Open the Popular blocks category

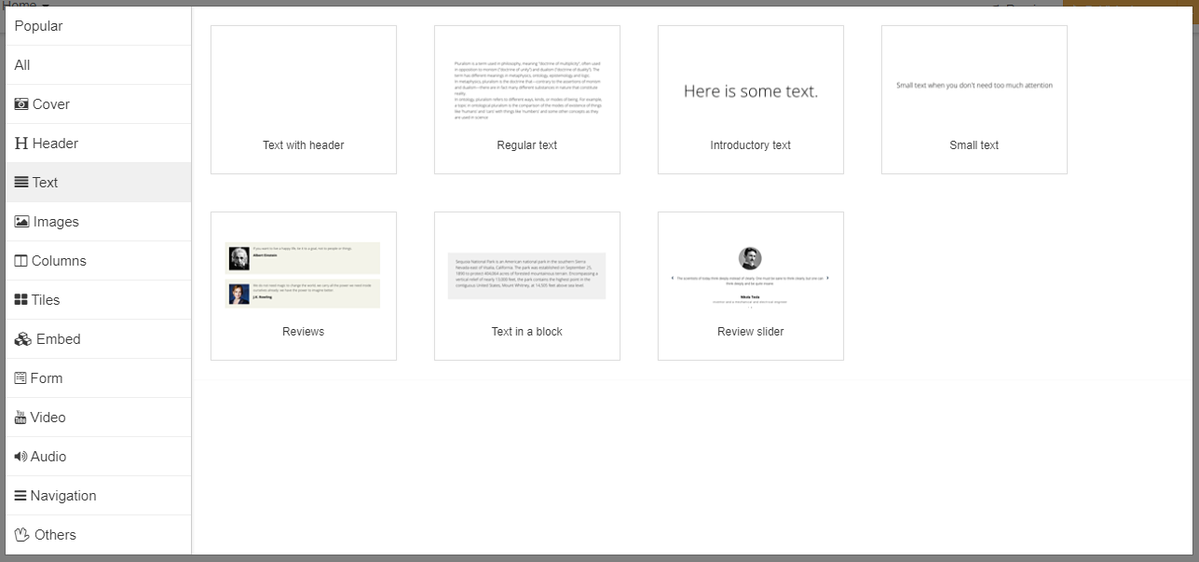99,26
